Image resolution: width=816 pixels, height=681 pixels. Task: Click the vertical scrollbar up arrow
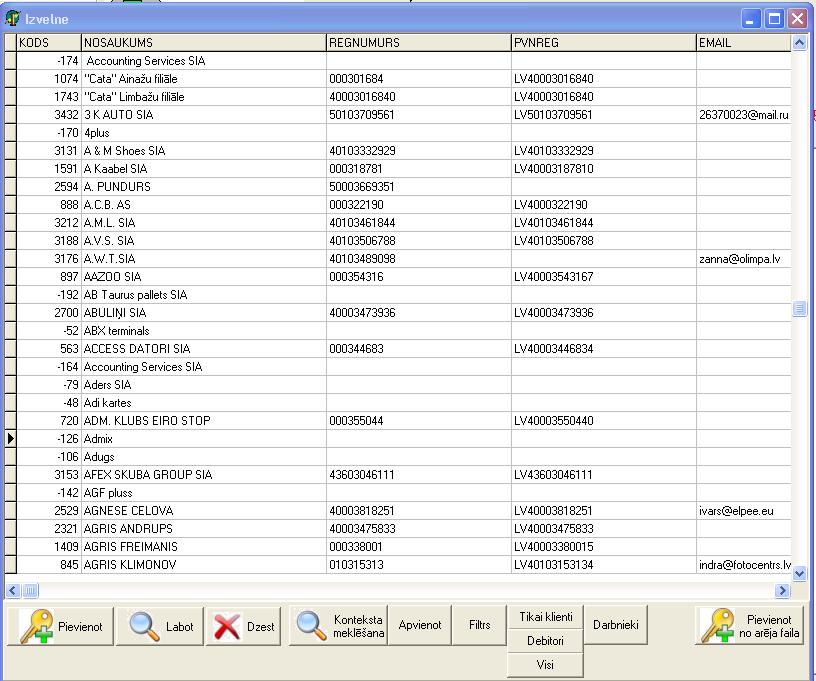[x=799, y=43]
